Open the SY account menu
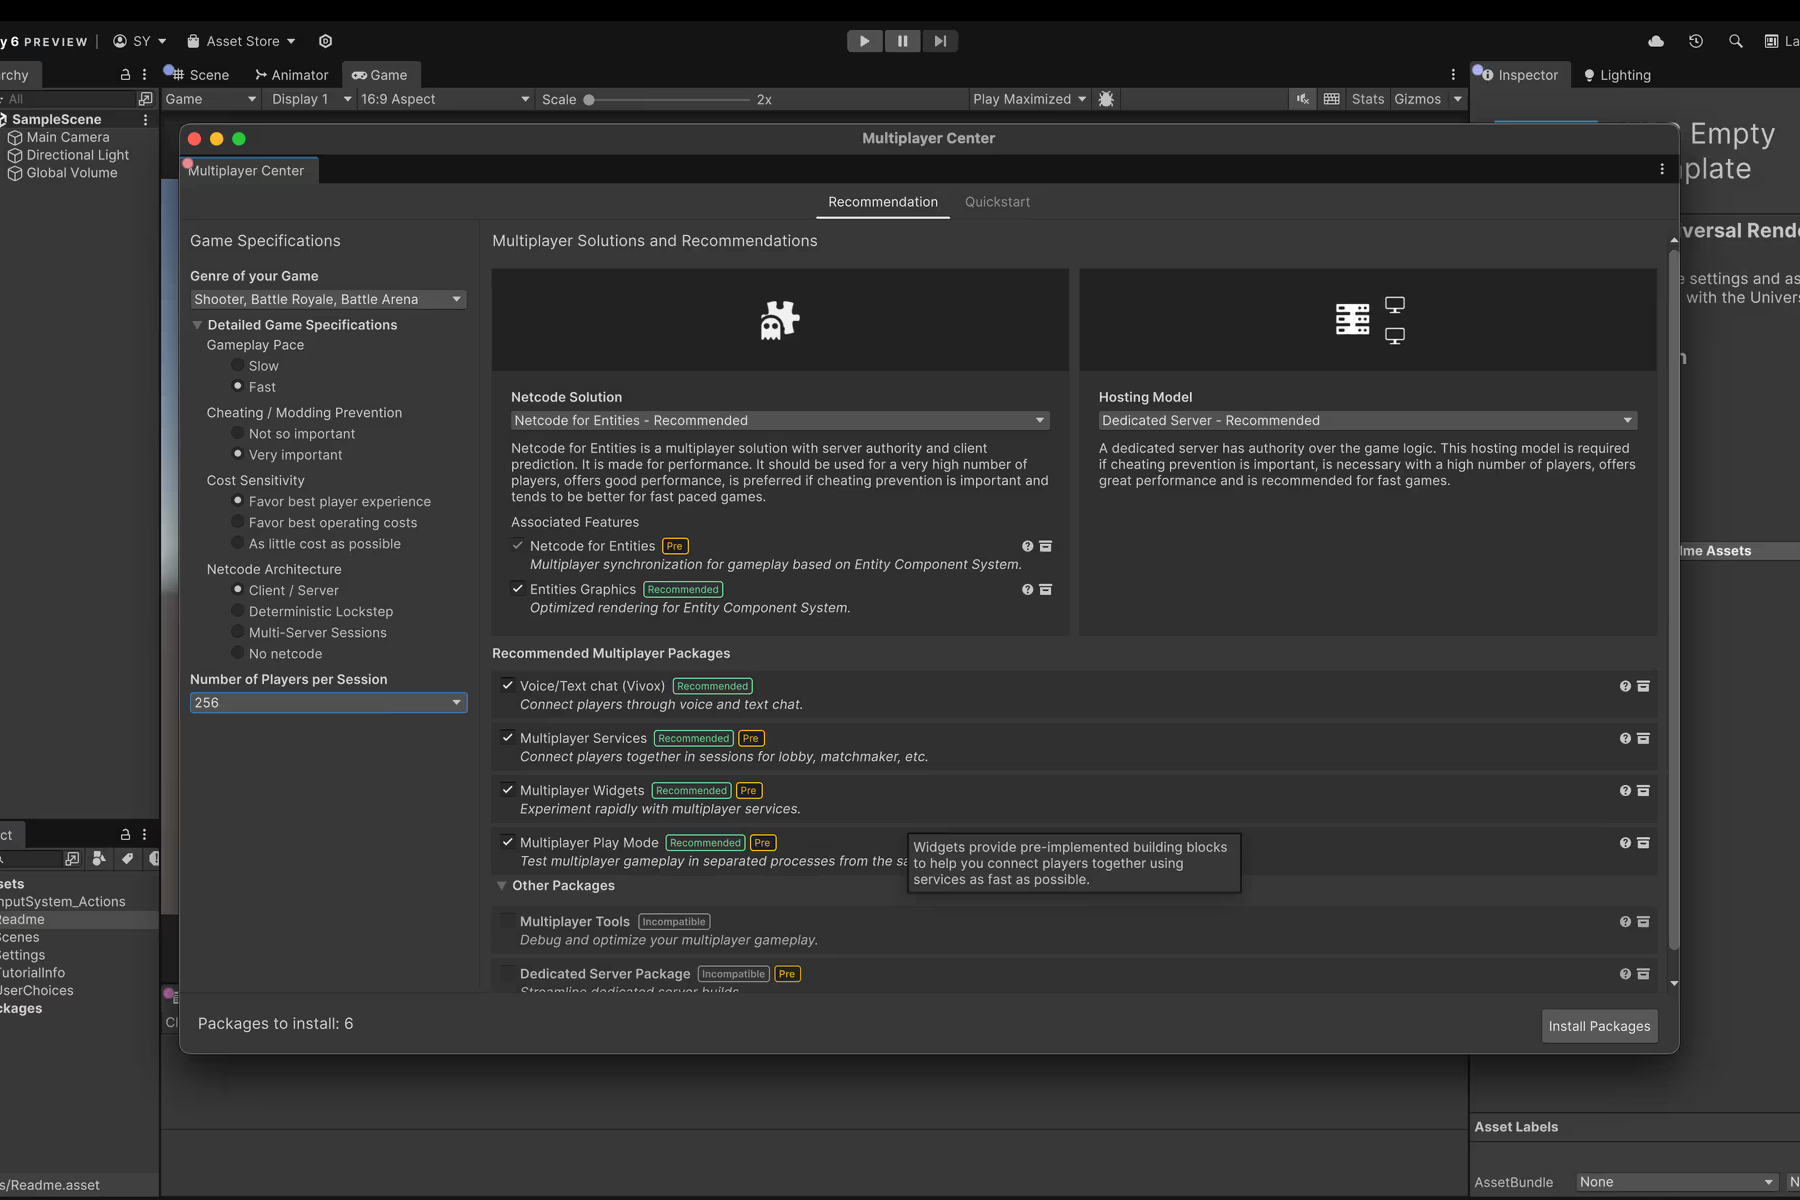Screen dimensions: 1800x1200 pyautogui.click(x=140, y=41)
